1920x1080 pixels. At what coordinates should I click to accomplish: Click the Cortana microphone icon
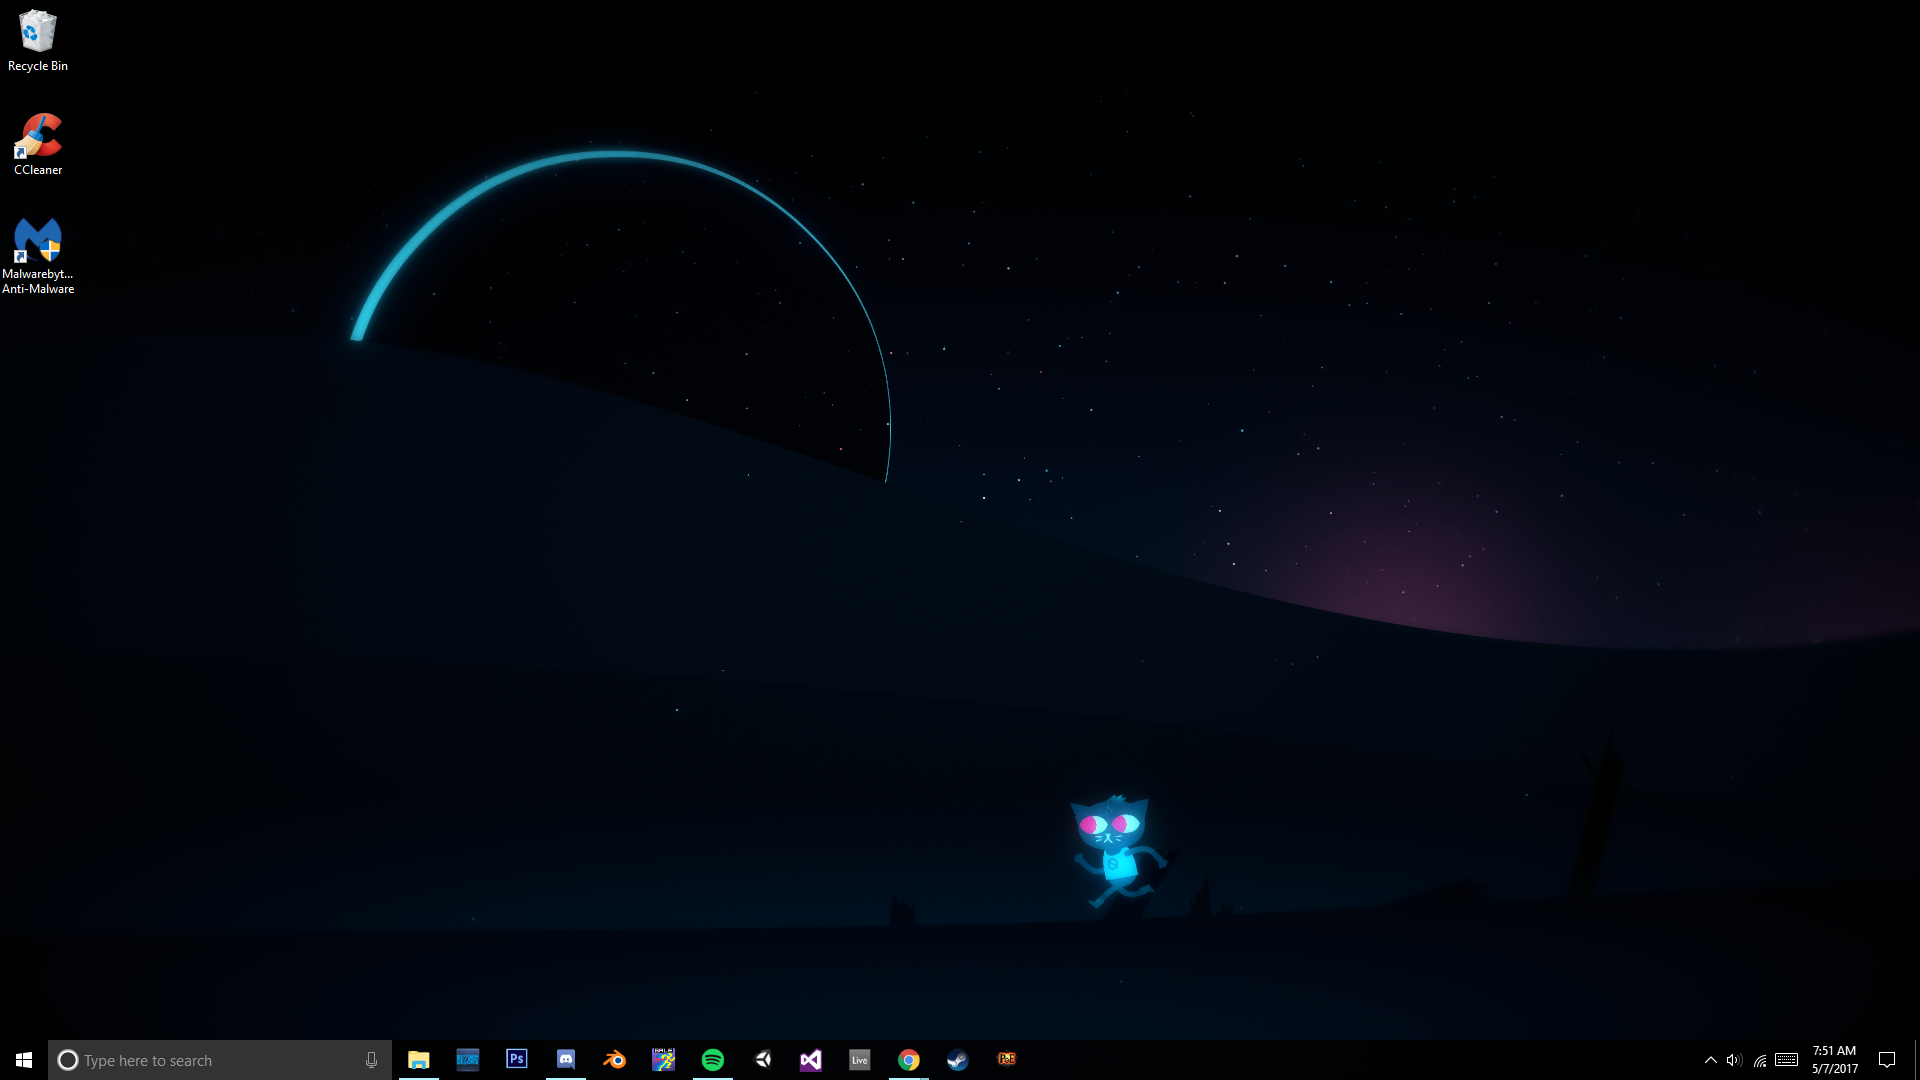point(371,1060)
